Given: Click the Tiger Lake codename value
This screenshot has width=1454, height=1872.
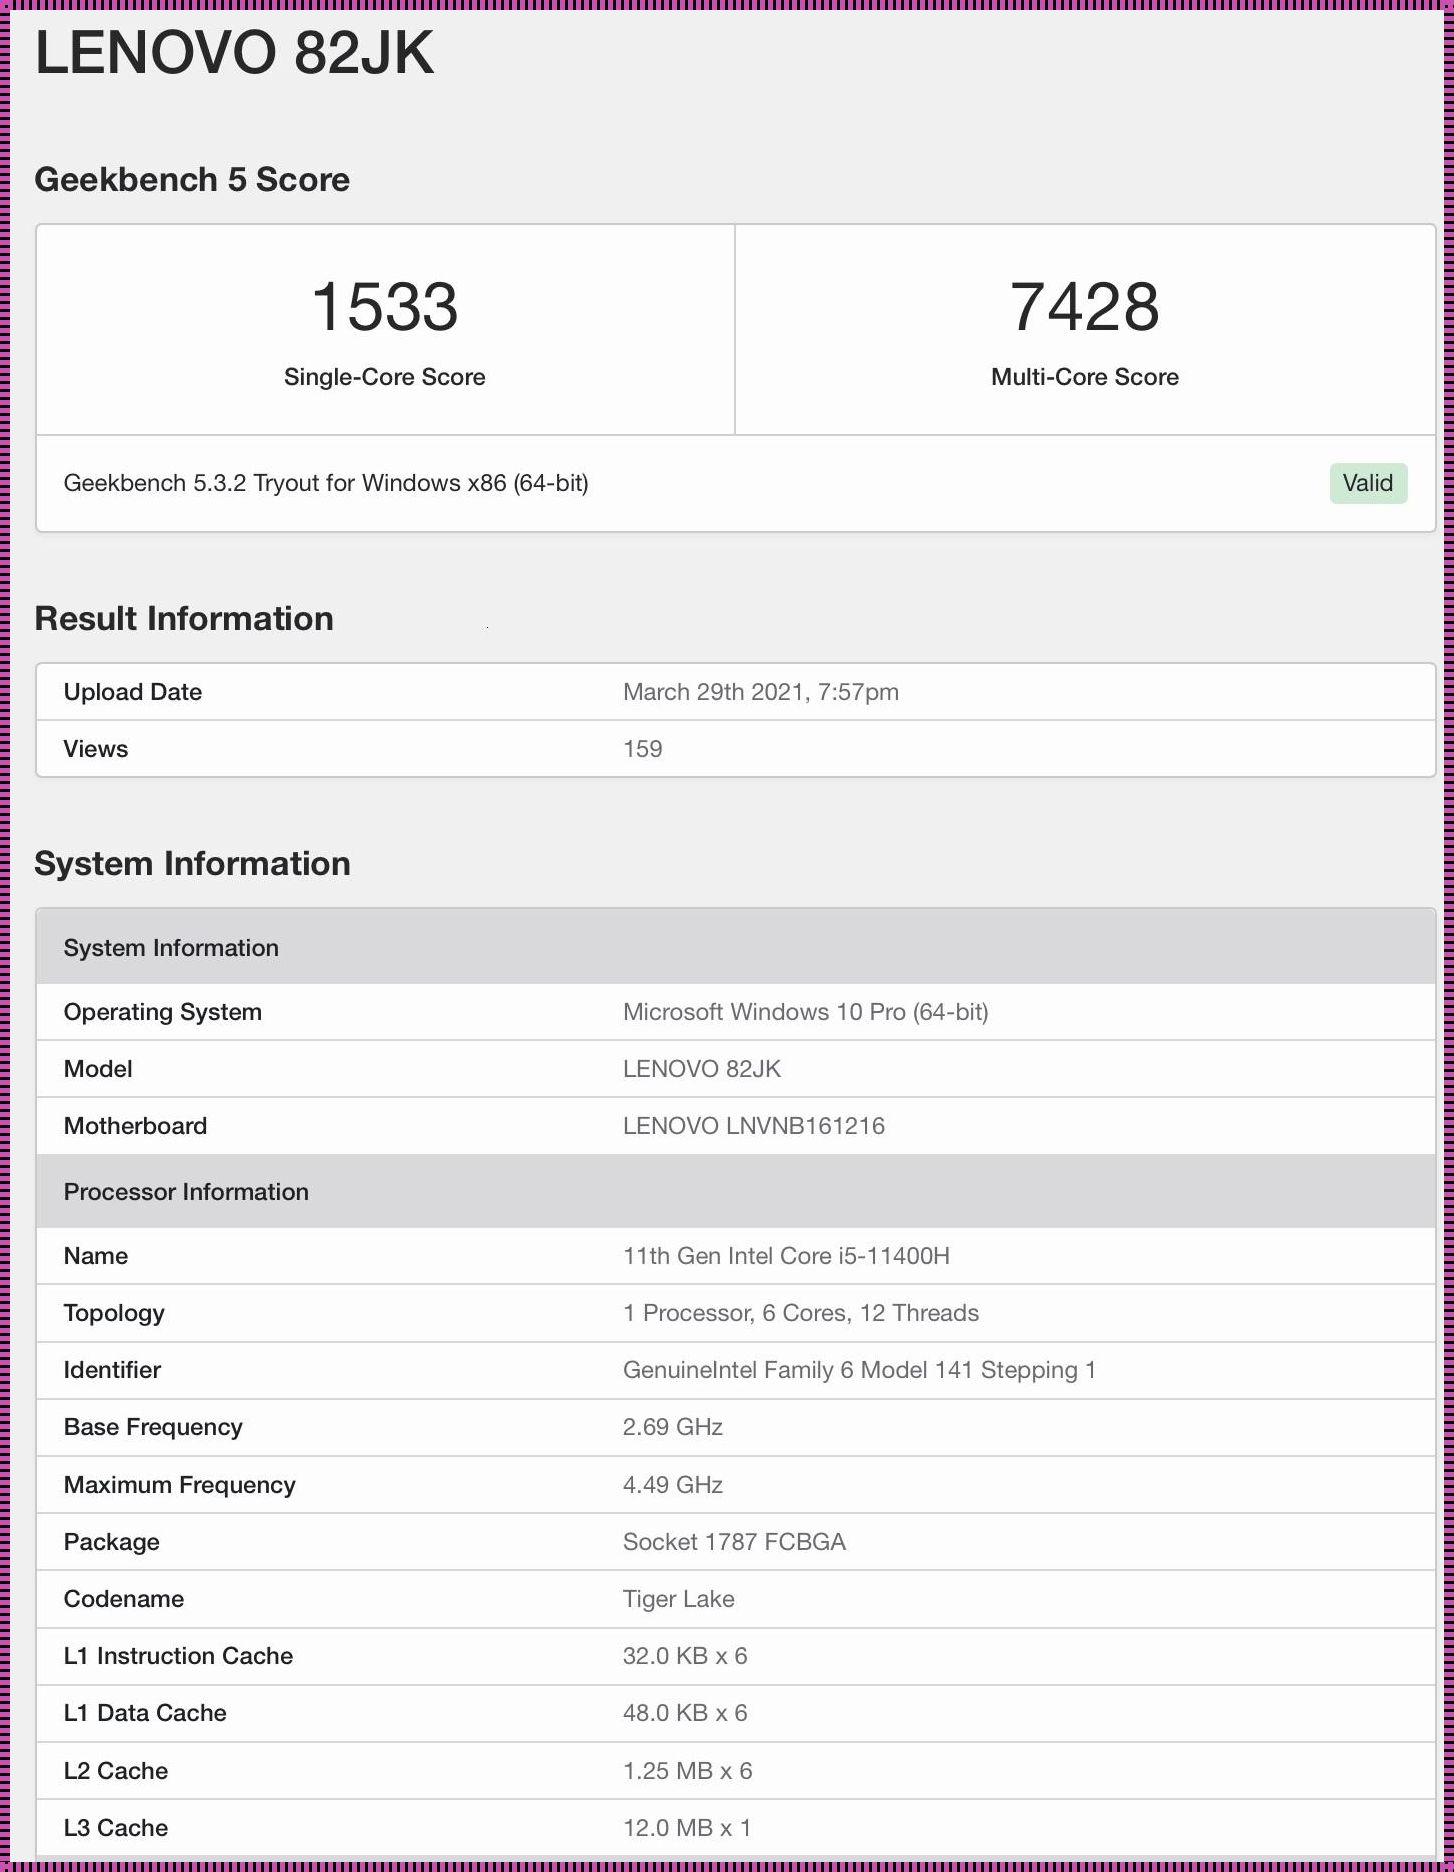Looking at the screenshot, I should [x=679, y=1599].
